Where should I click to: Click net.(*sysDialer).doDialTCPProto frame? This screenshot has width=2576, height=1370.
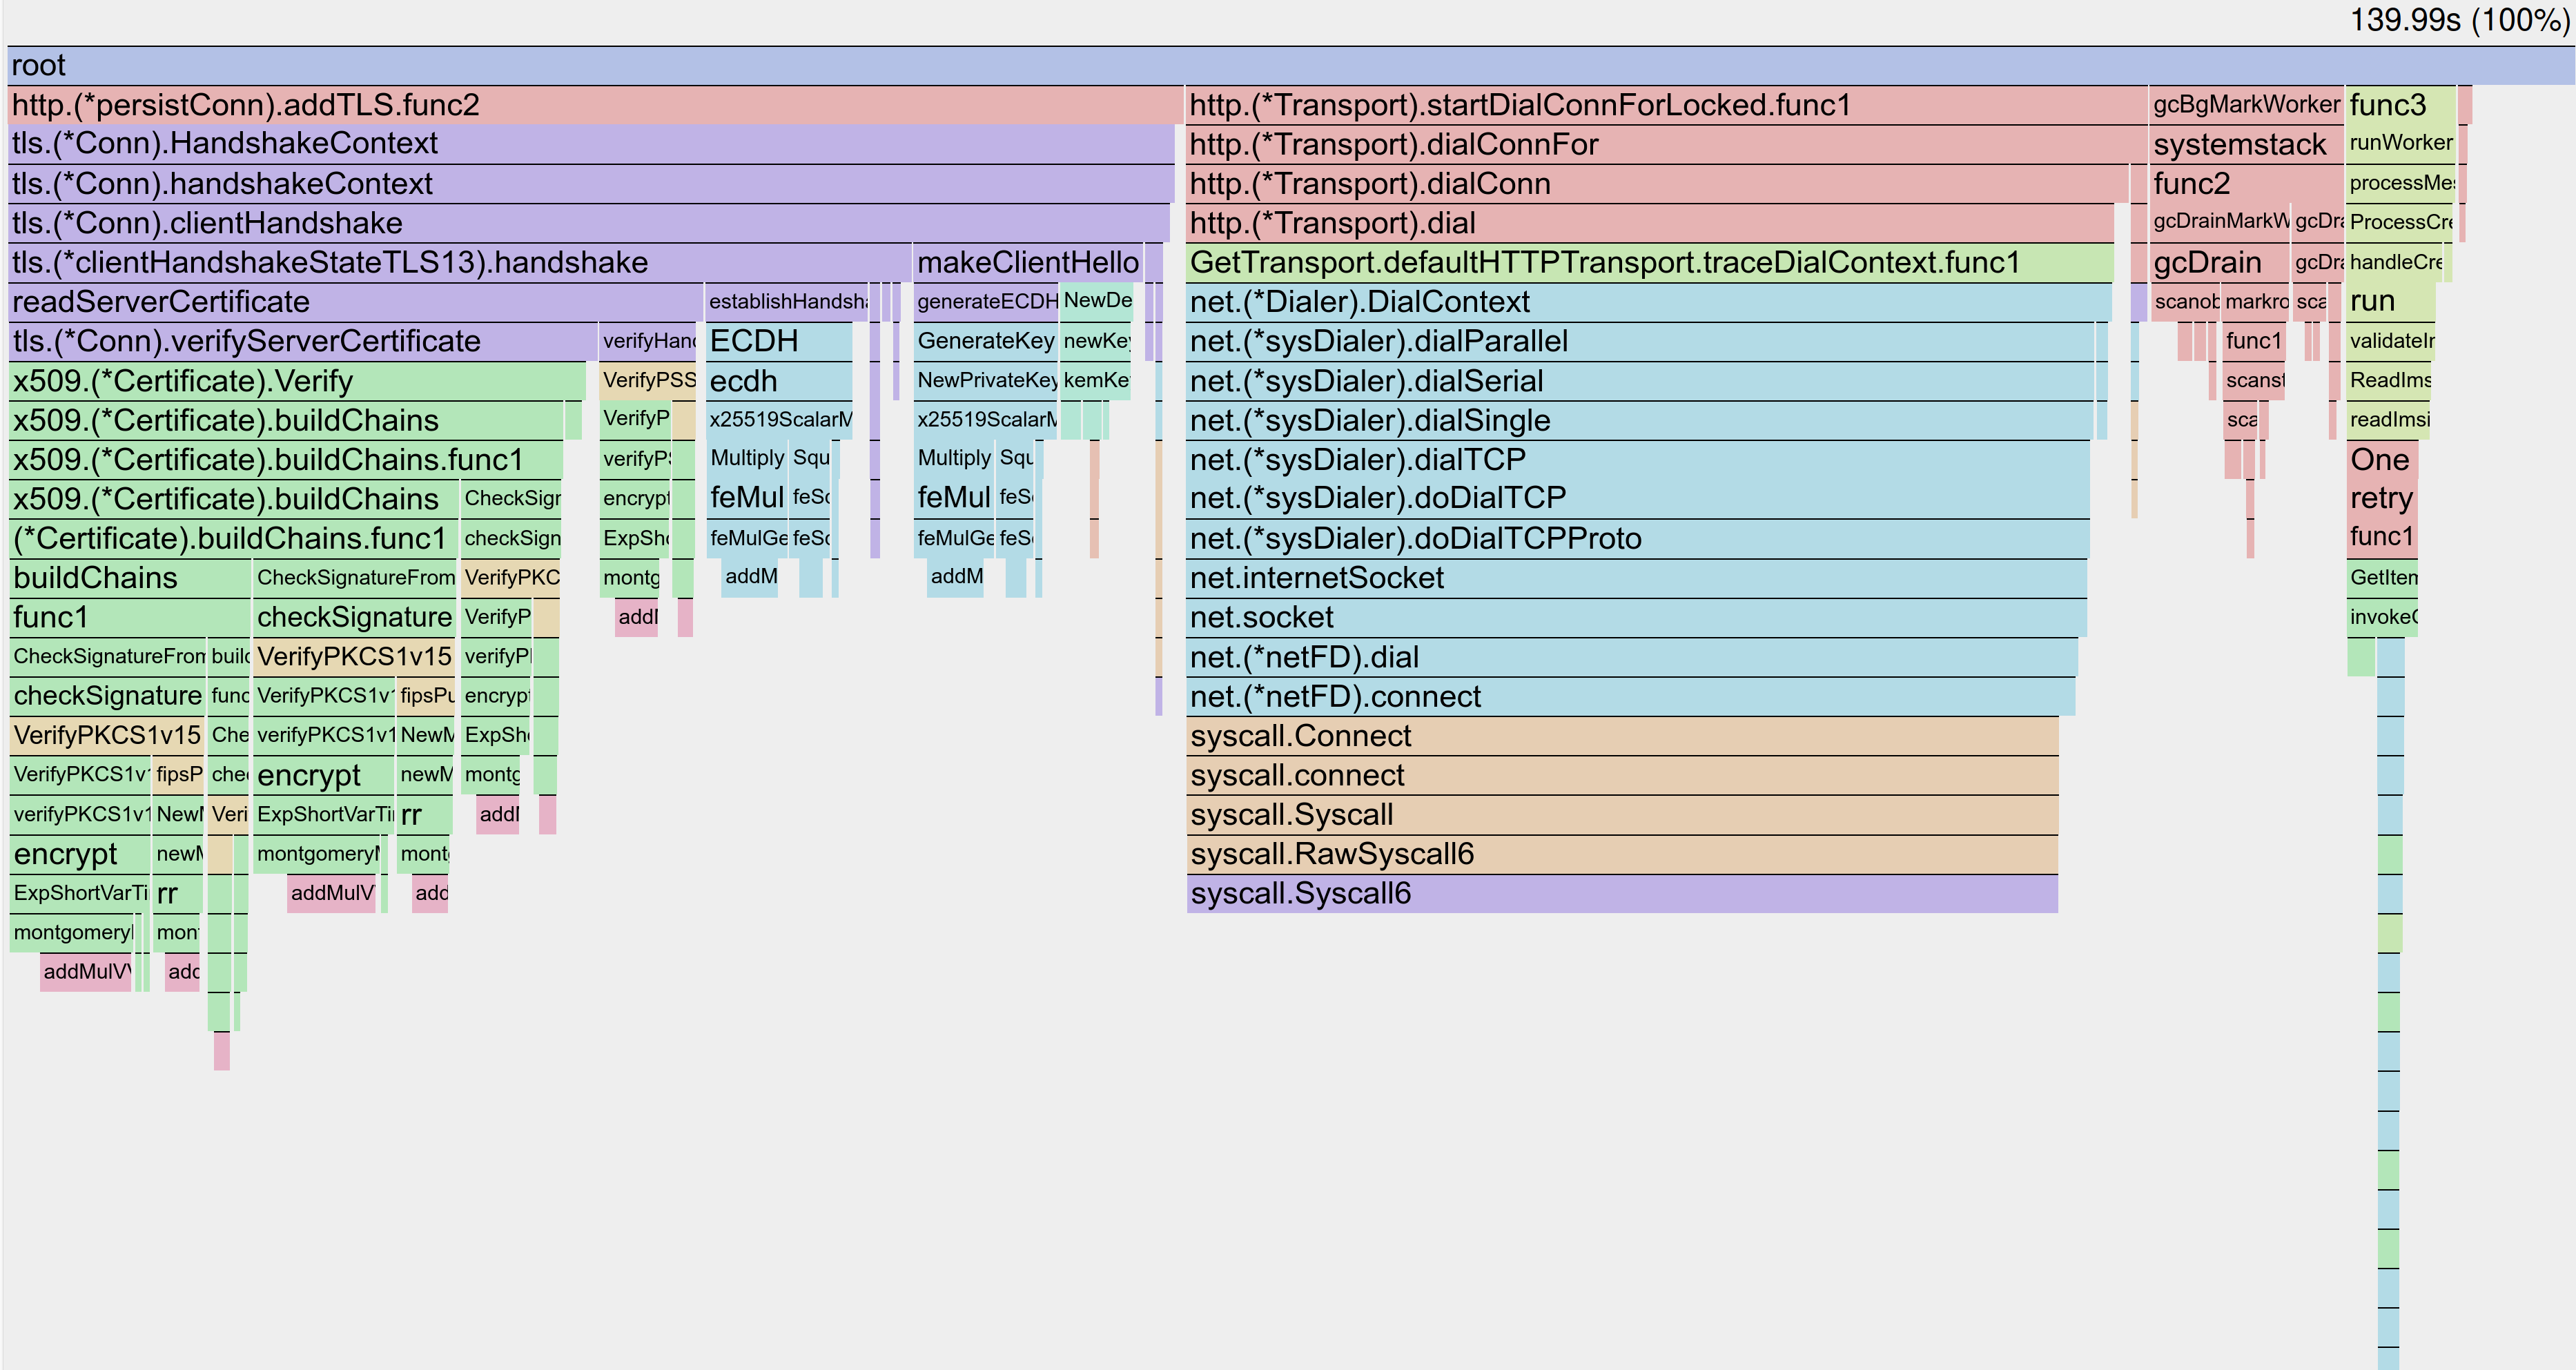[1638, 539]
